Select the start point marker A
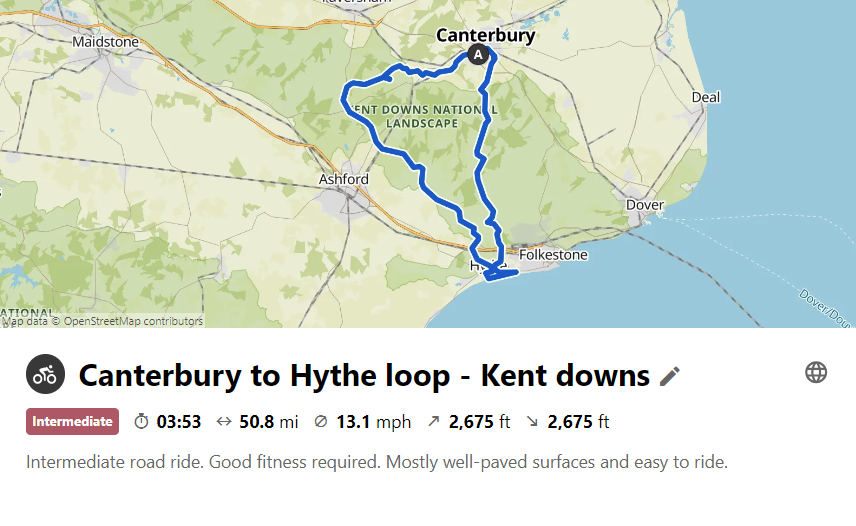 (478, 54)
